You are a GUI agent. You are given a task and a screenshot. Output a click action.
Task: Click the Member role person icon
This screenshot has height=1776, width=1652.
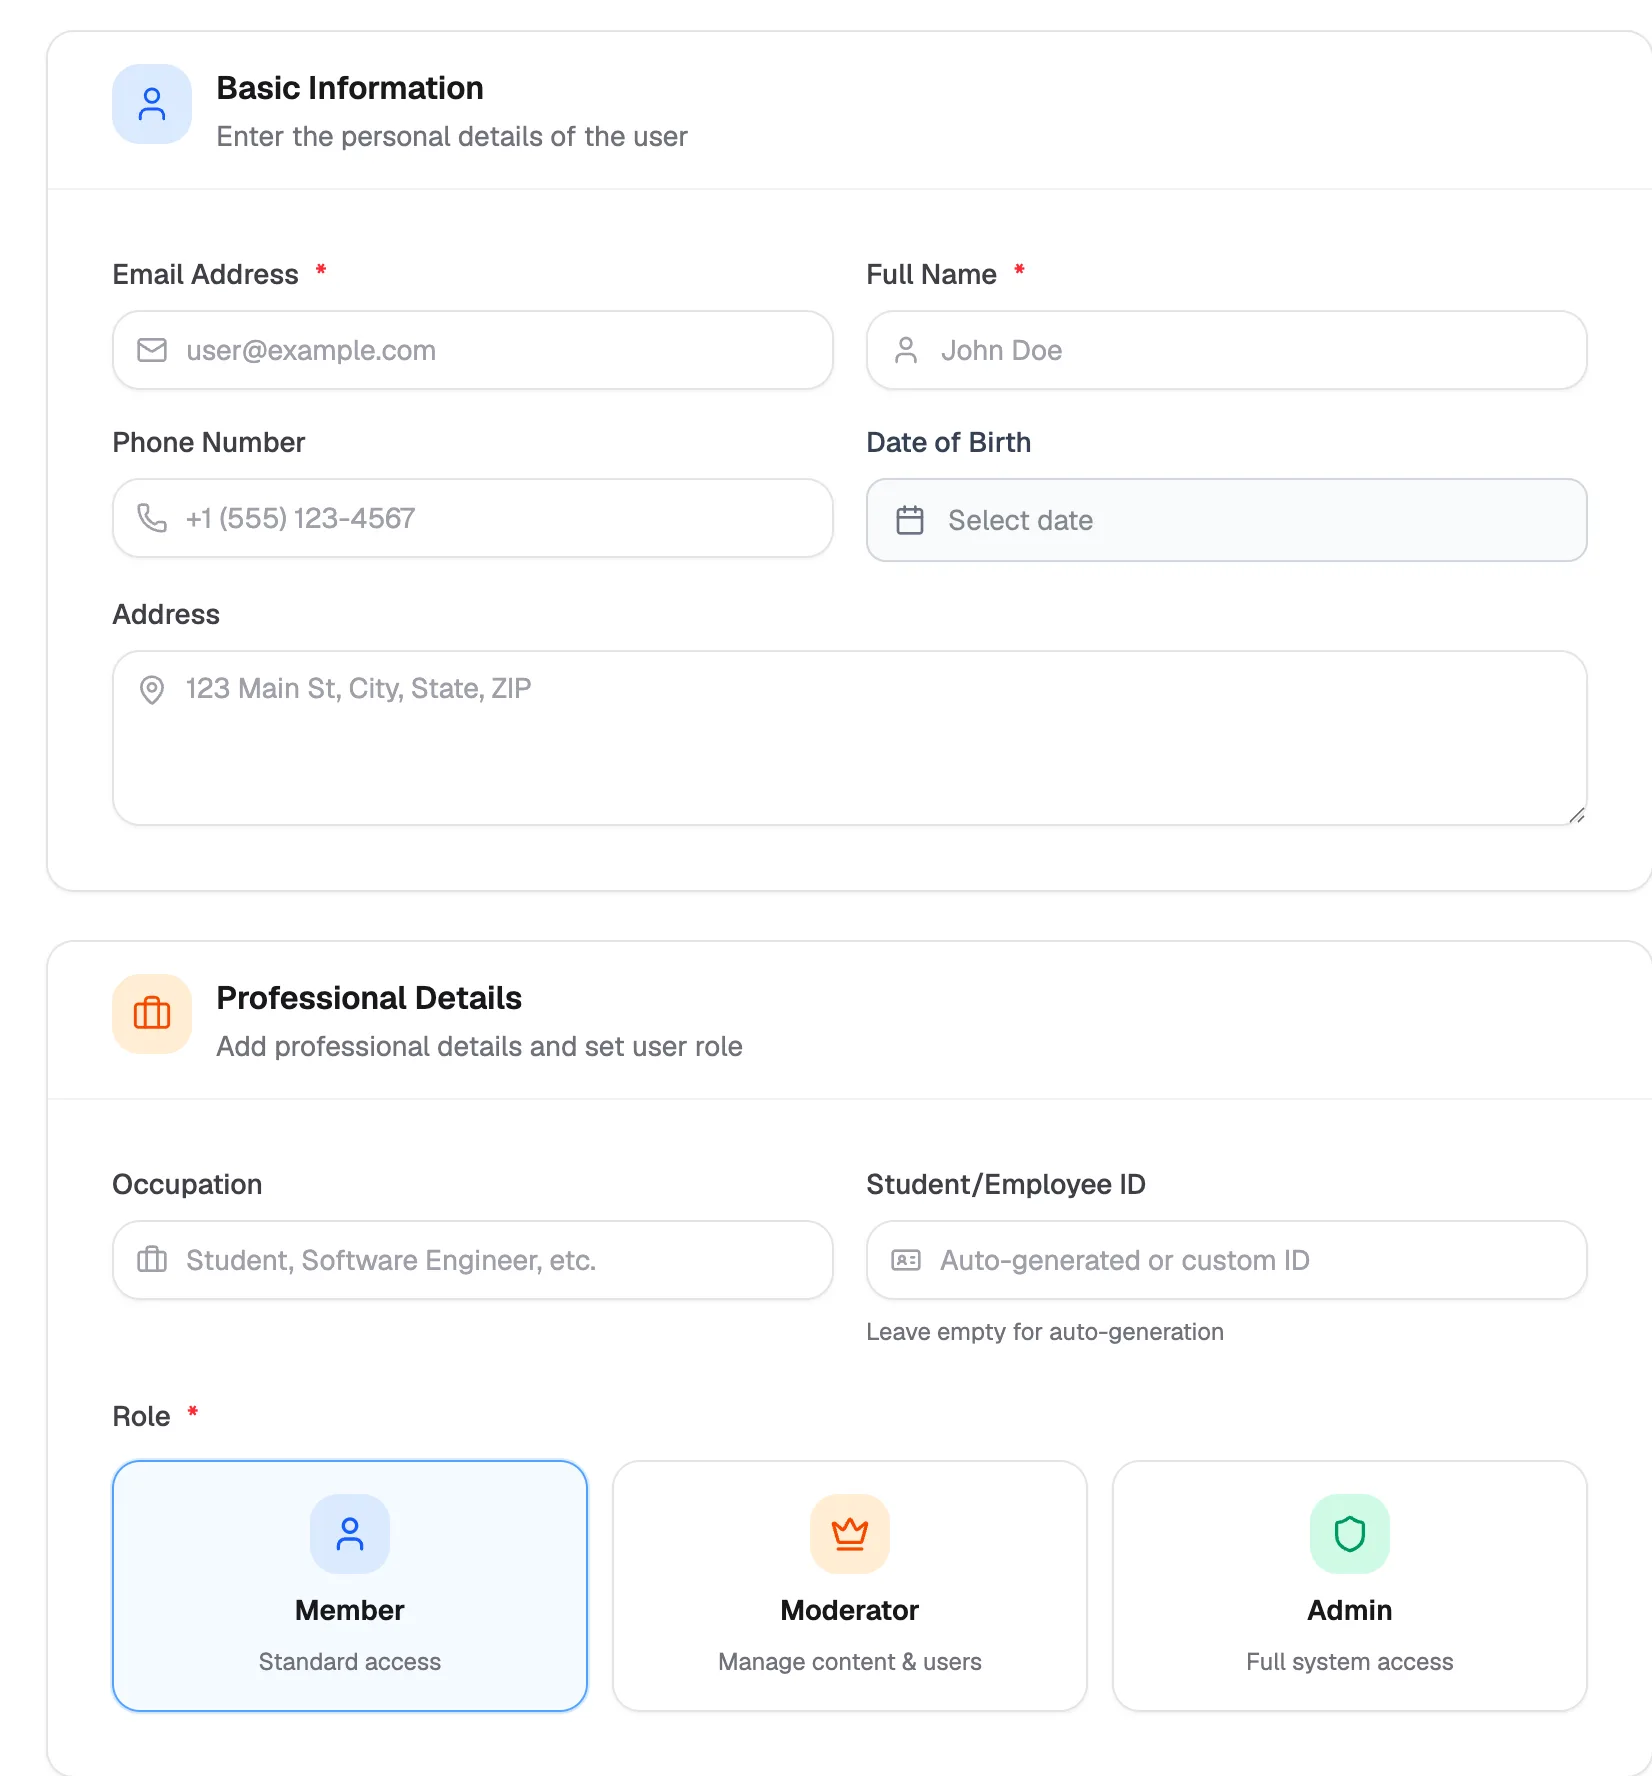(350, 1534)
